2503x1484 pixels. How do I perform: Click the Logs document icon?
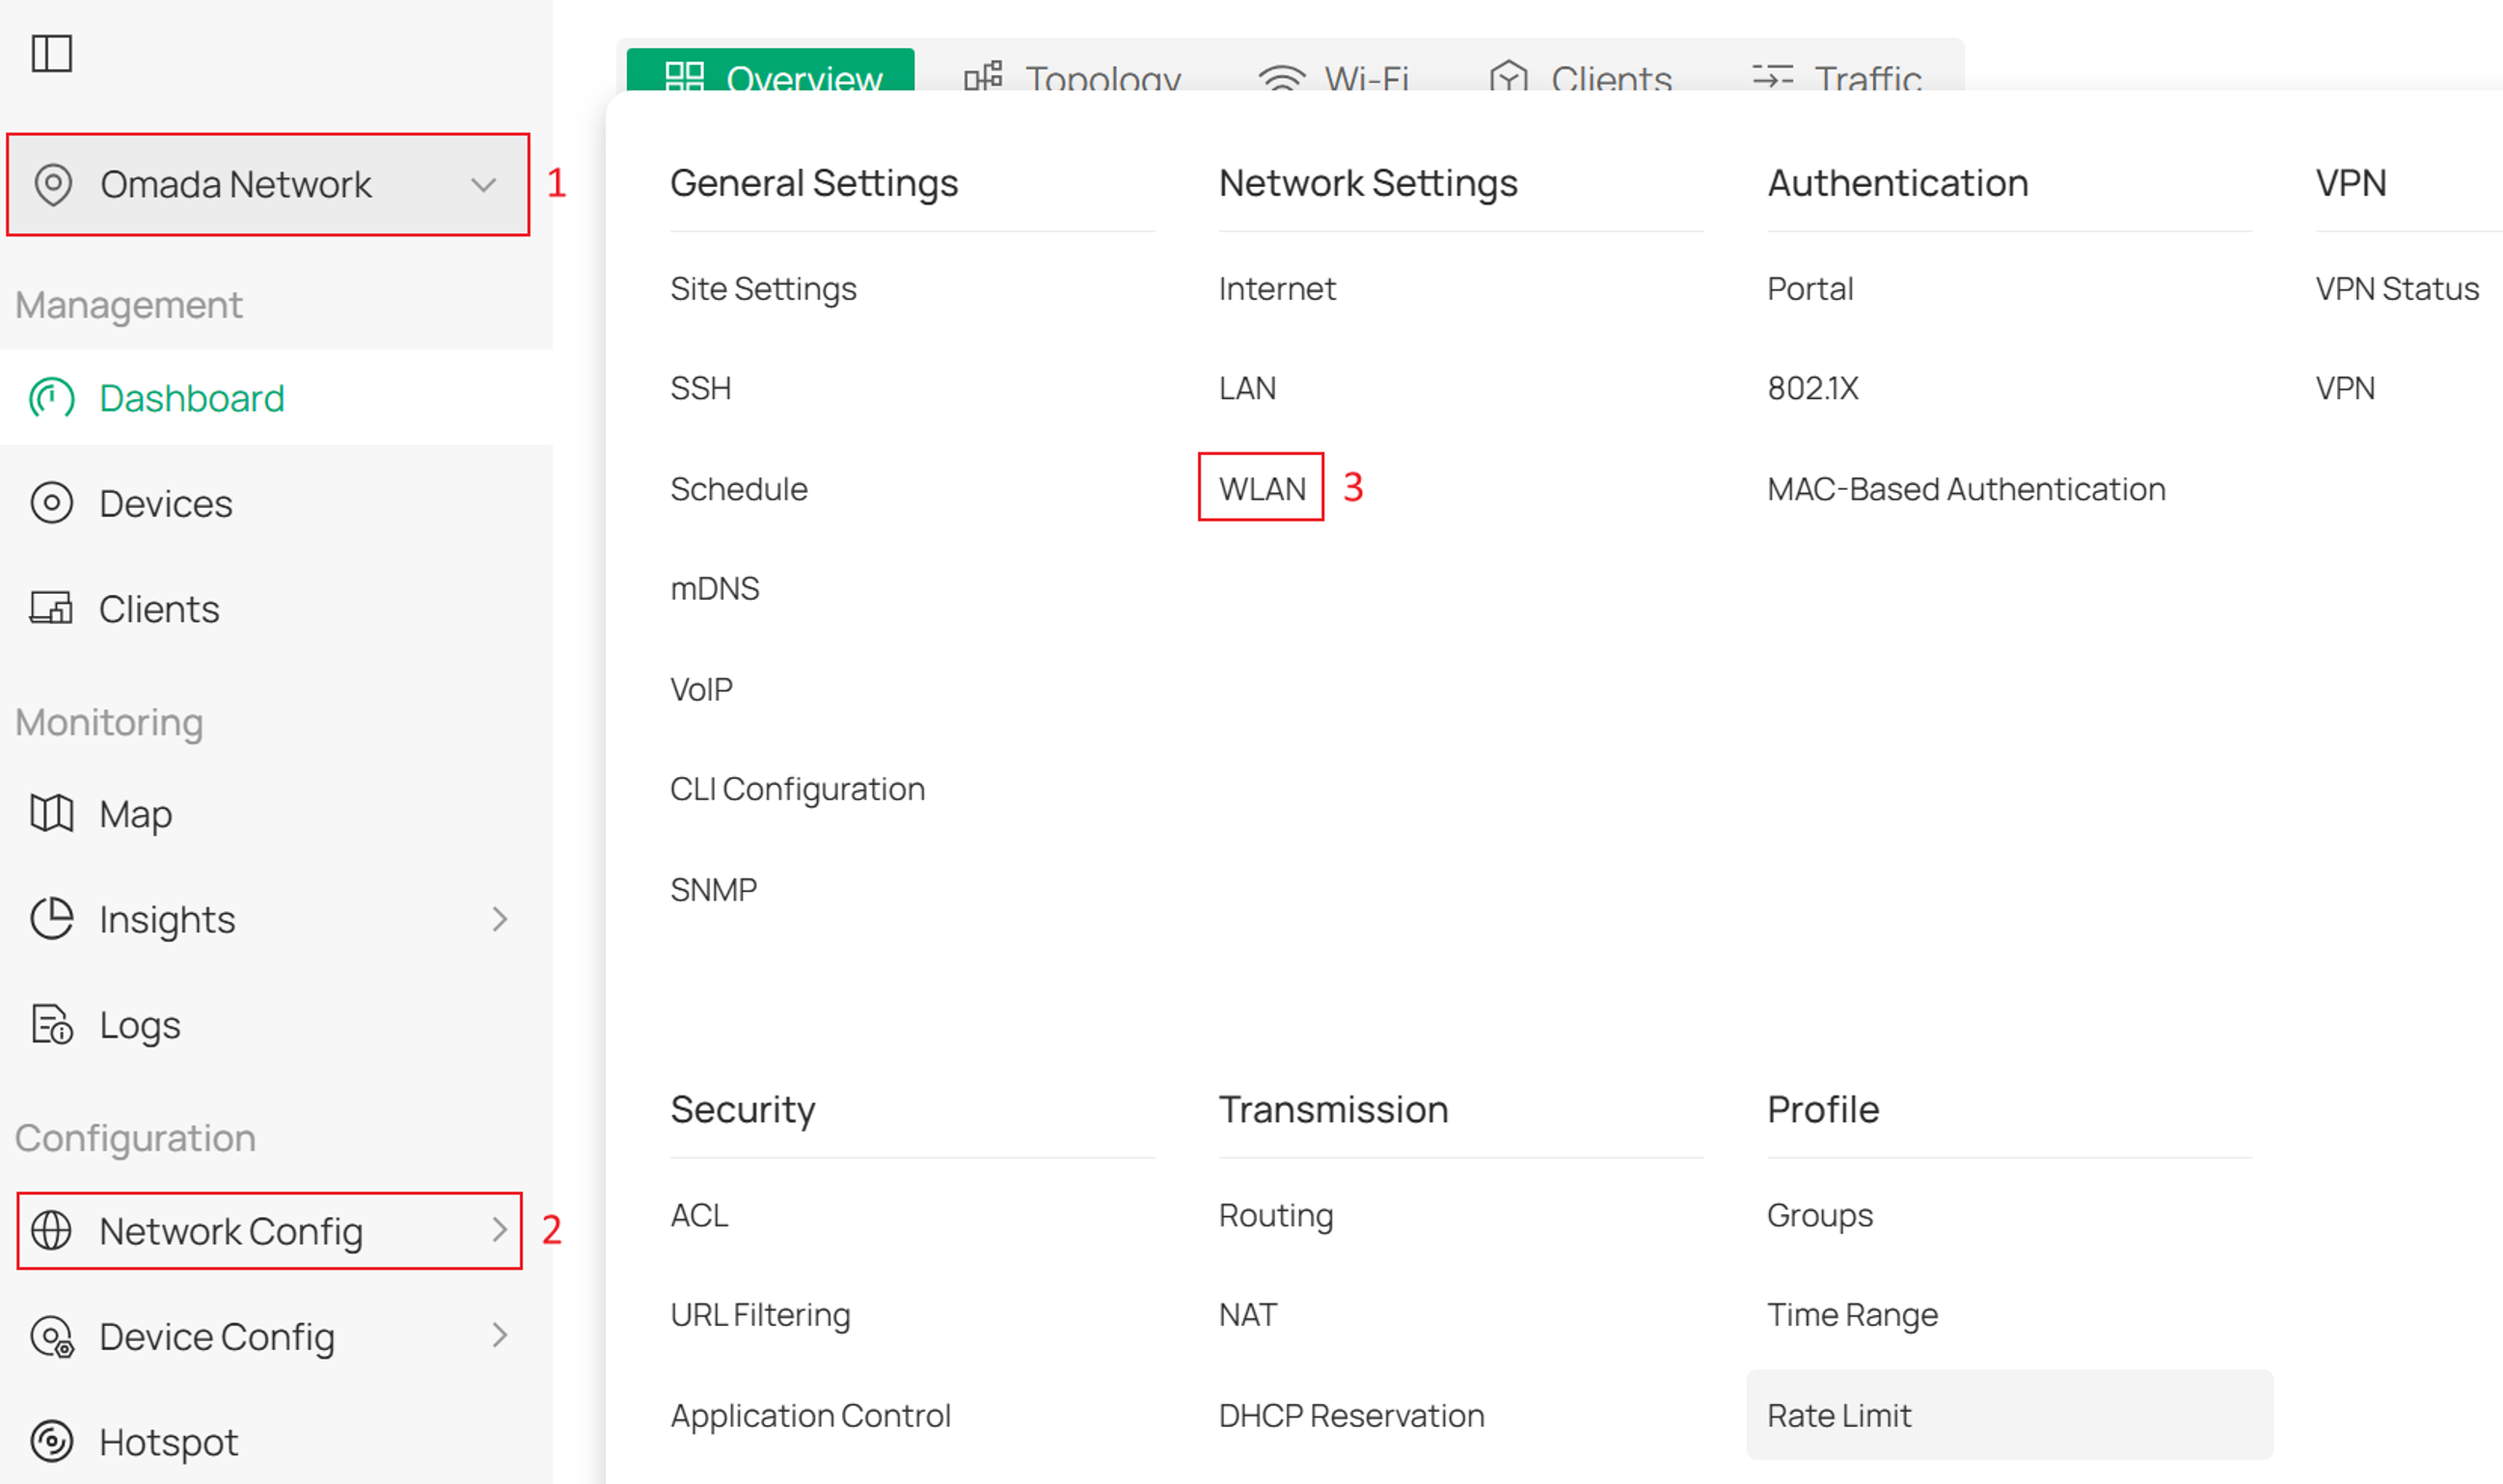(52, 1024)
